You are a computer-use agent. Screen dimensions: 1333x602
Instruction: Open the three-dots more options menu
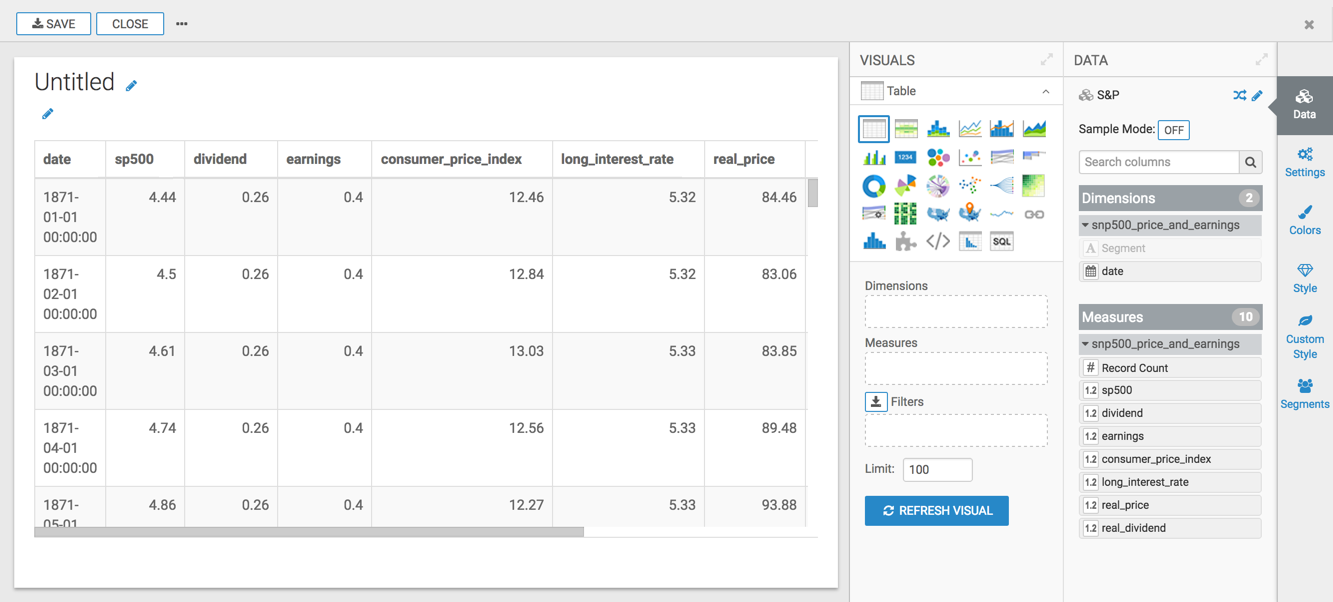[182, 23]
